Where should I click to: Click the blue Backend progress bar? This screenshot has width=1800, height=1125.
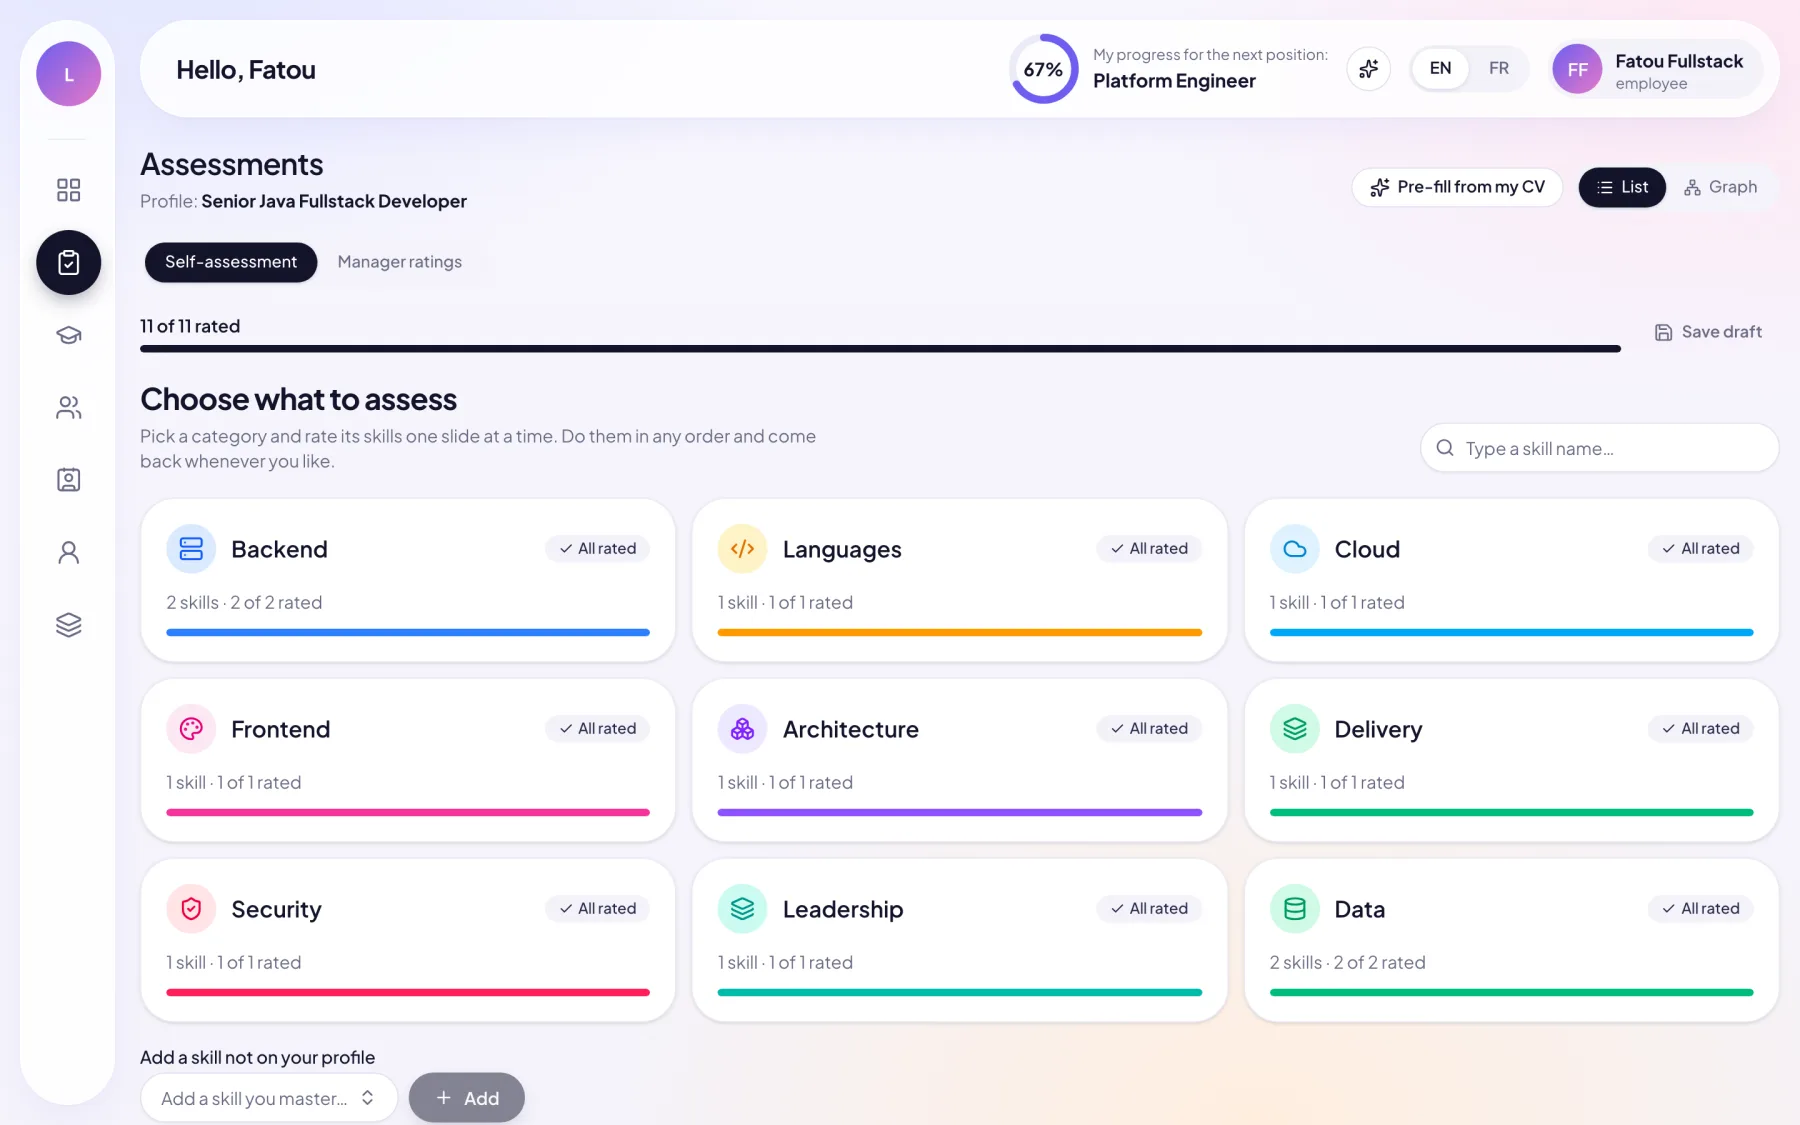[x=408, y=632]
